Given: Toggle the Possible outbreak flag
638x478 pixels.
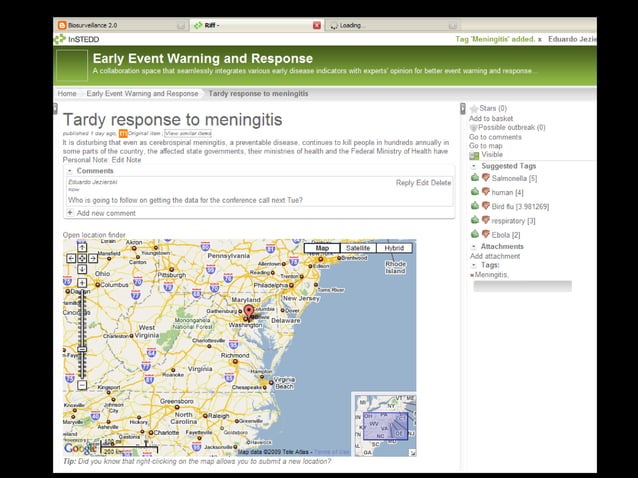Looking at the screenshot, I should tap(473, 128).
